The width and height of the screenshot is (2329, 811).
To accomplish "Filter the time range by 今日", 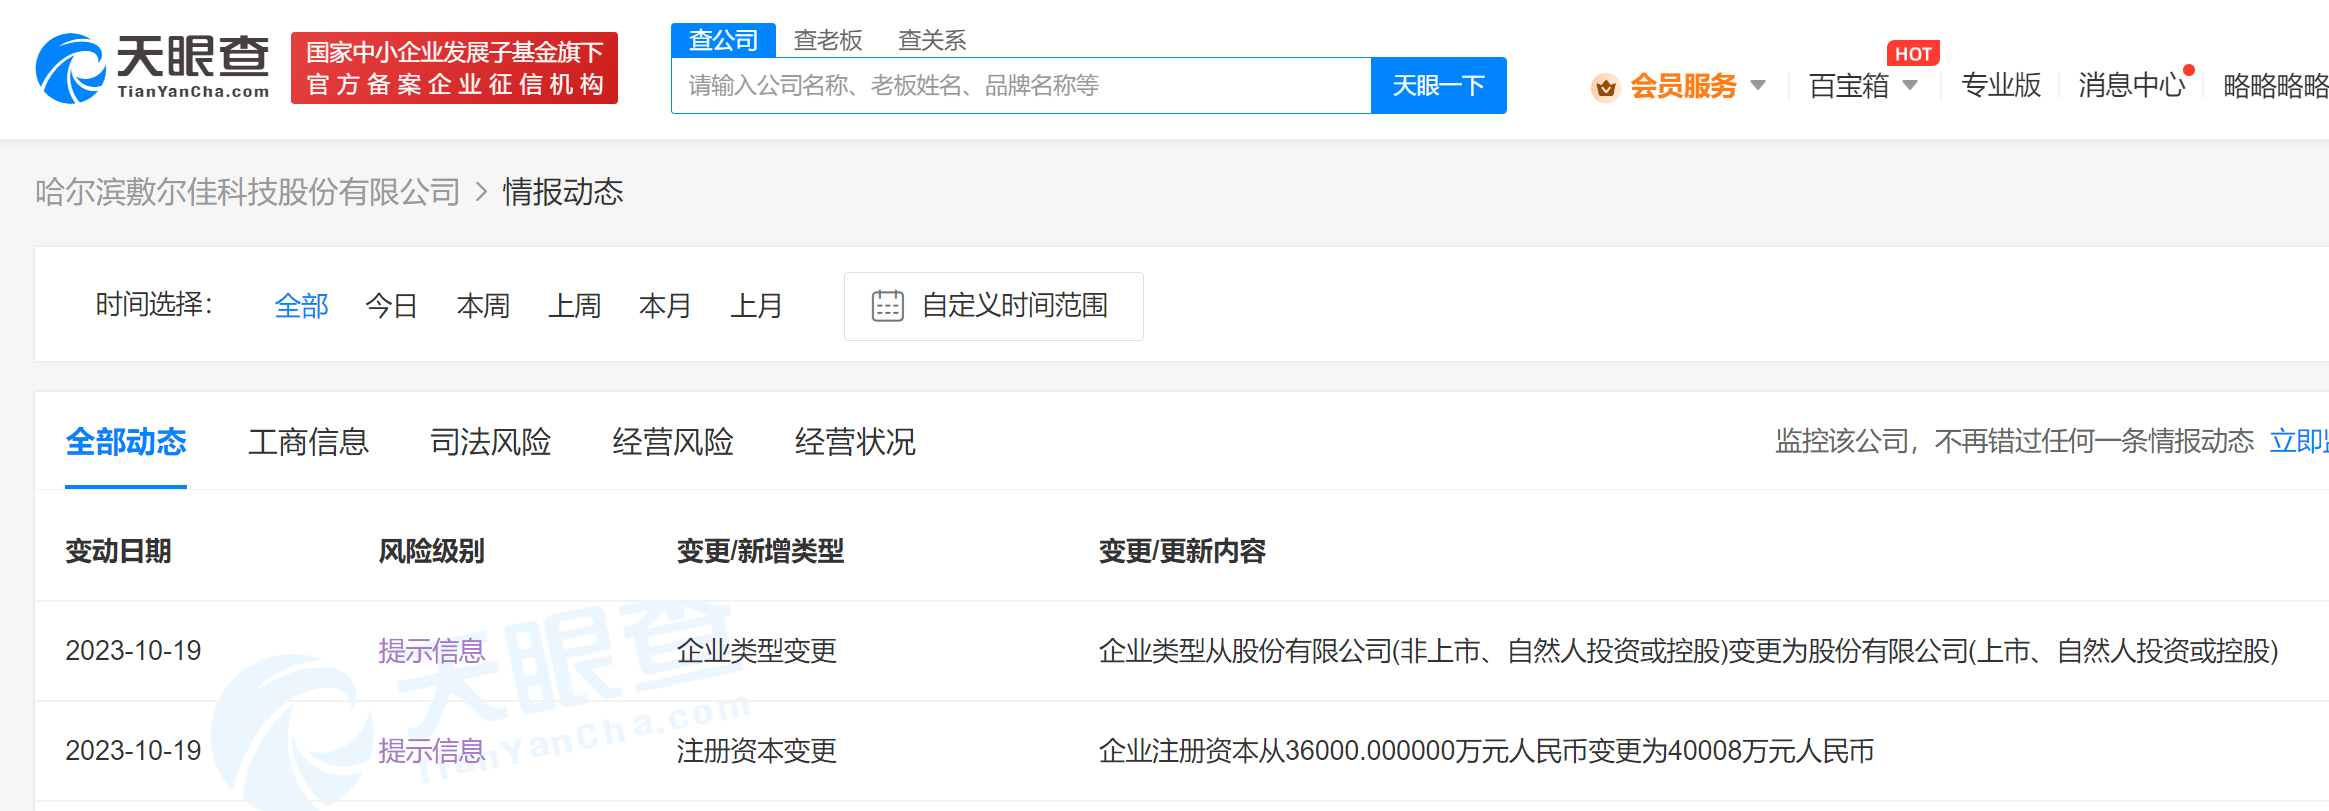I will click(x=391, y=306).
